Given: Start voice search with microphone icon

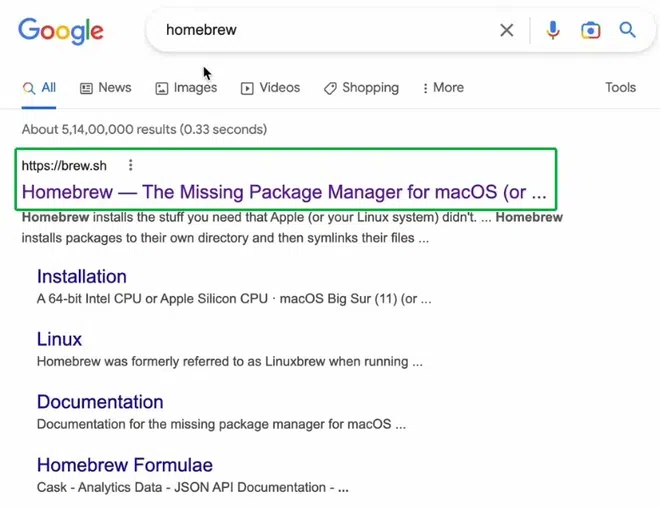Looking at the screenshot, I should click(x=553, y=30).
